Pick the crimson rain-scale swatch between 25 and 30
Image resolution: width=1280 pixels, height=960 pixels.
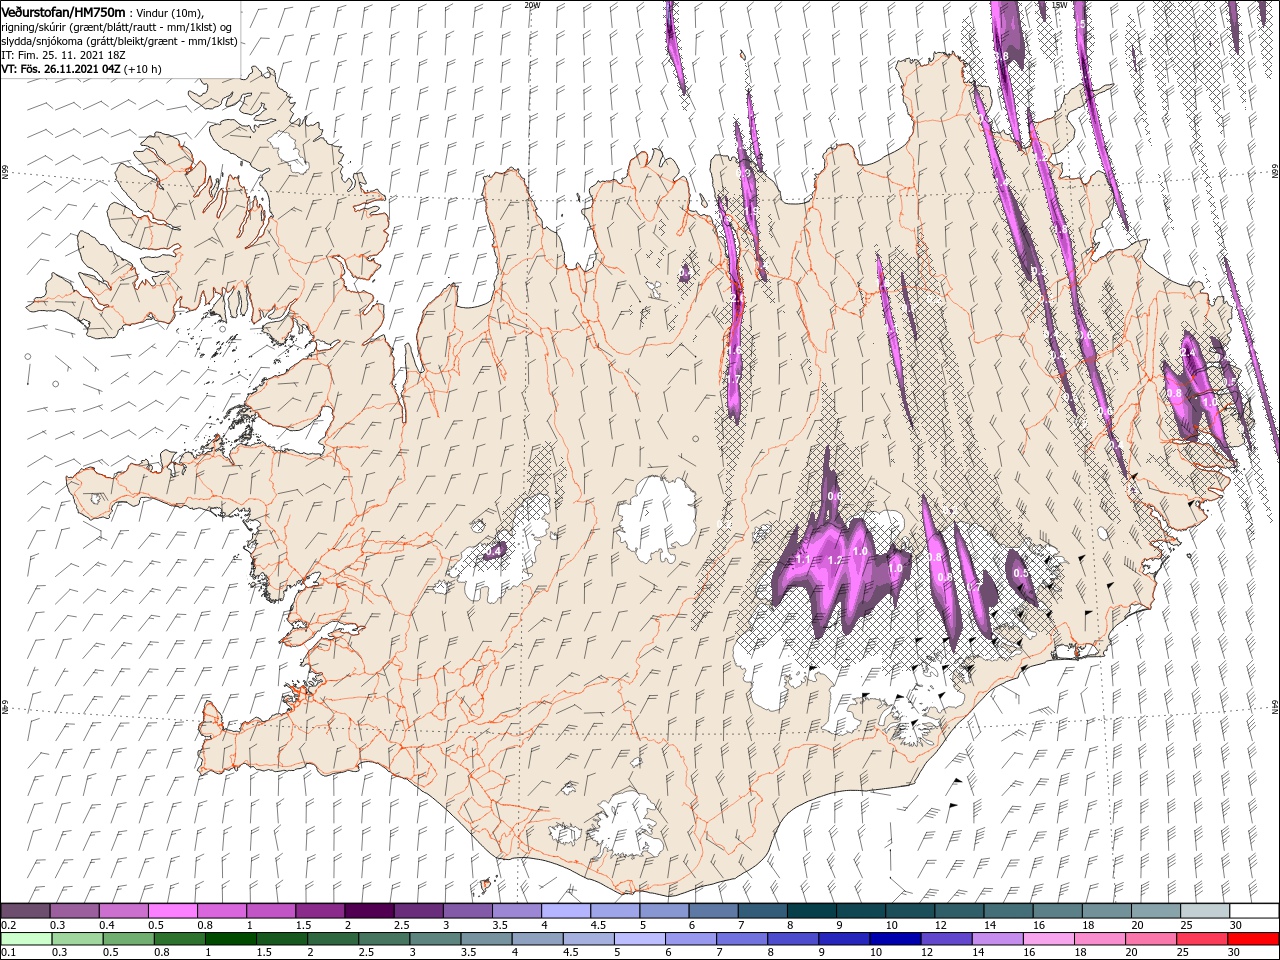click(x=1202, y=939)
